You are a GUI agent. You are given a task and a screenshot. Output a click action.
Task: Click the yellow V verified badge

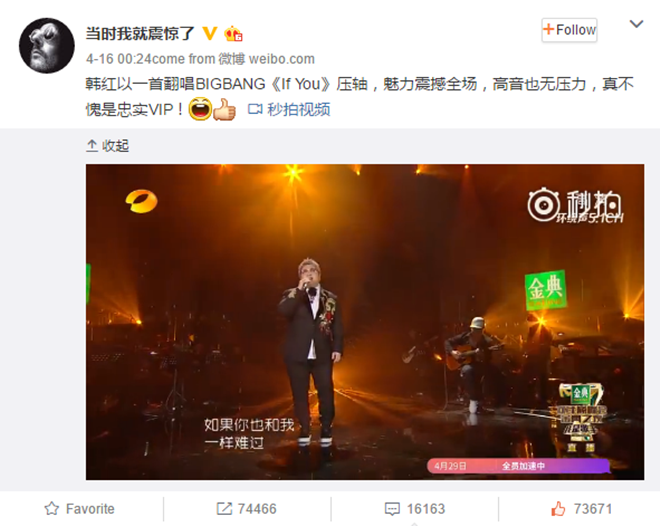[210, 33]
